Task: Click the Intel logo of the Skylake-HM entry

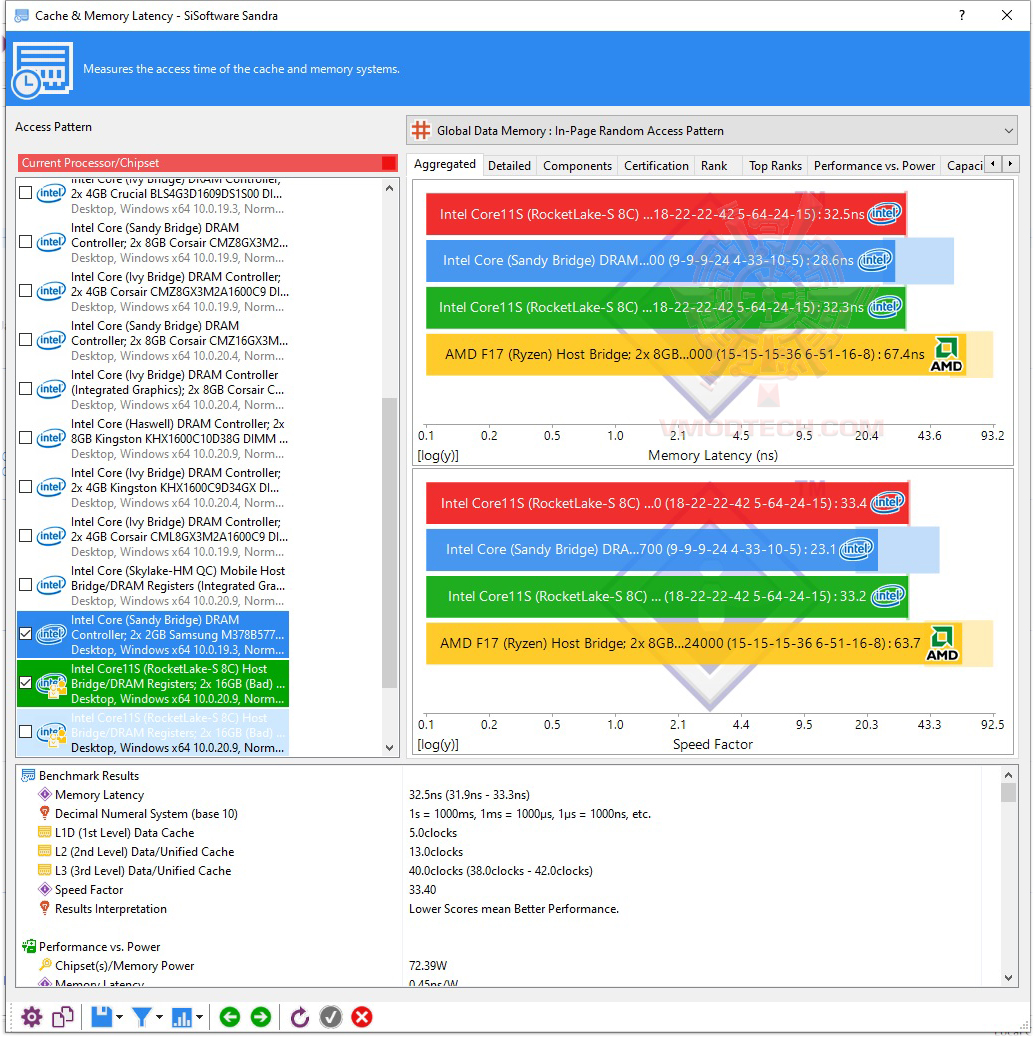Action: 51,585
